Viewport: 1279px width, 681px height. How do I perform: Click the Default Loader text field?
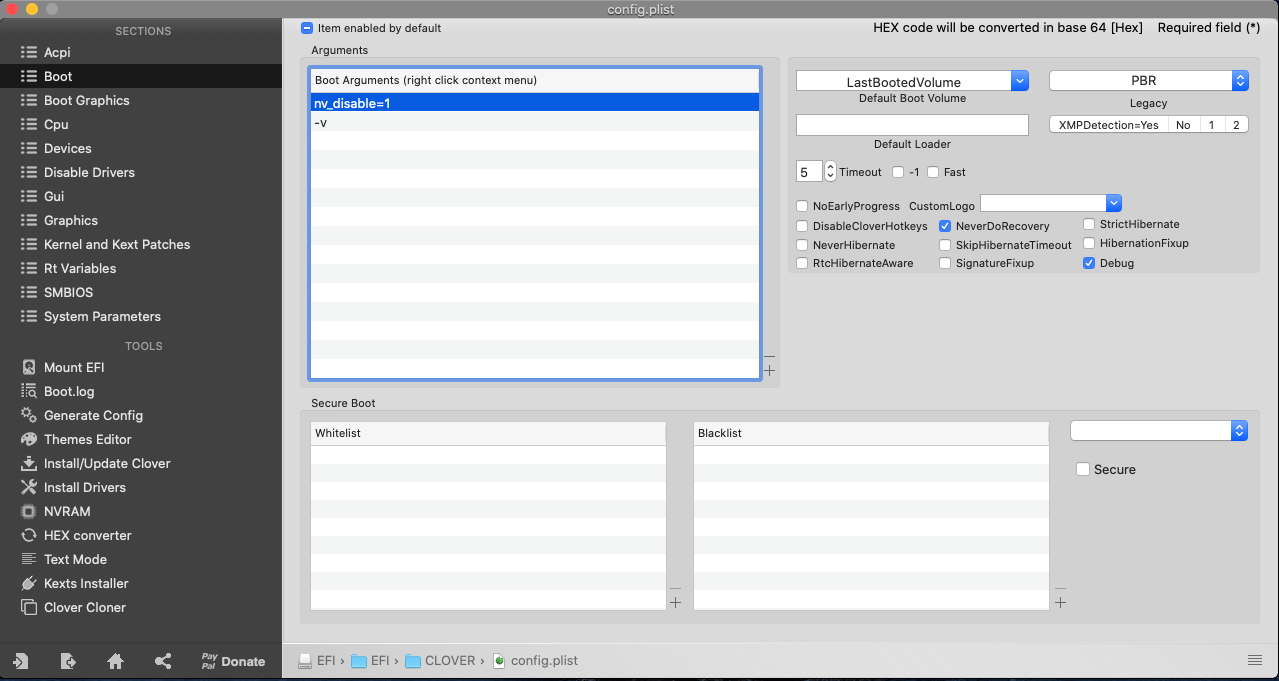point(912,125)
